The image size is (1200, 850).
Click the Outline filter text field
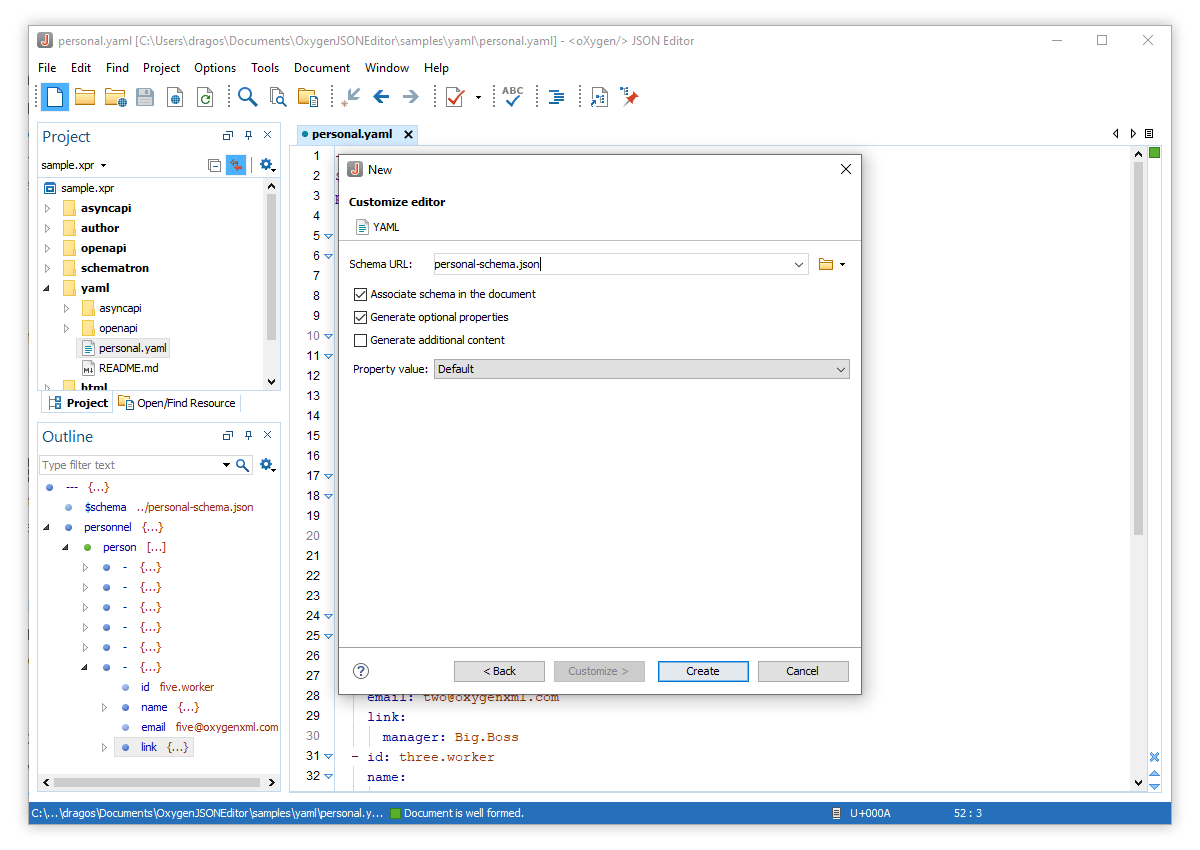(130, 465)
